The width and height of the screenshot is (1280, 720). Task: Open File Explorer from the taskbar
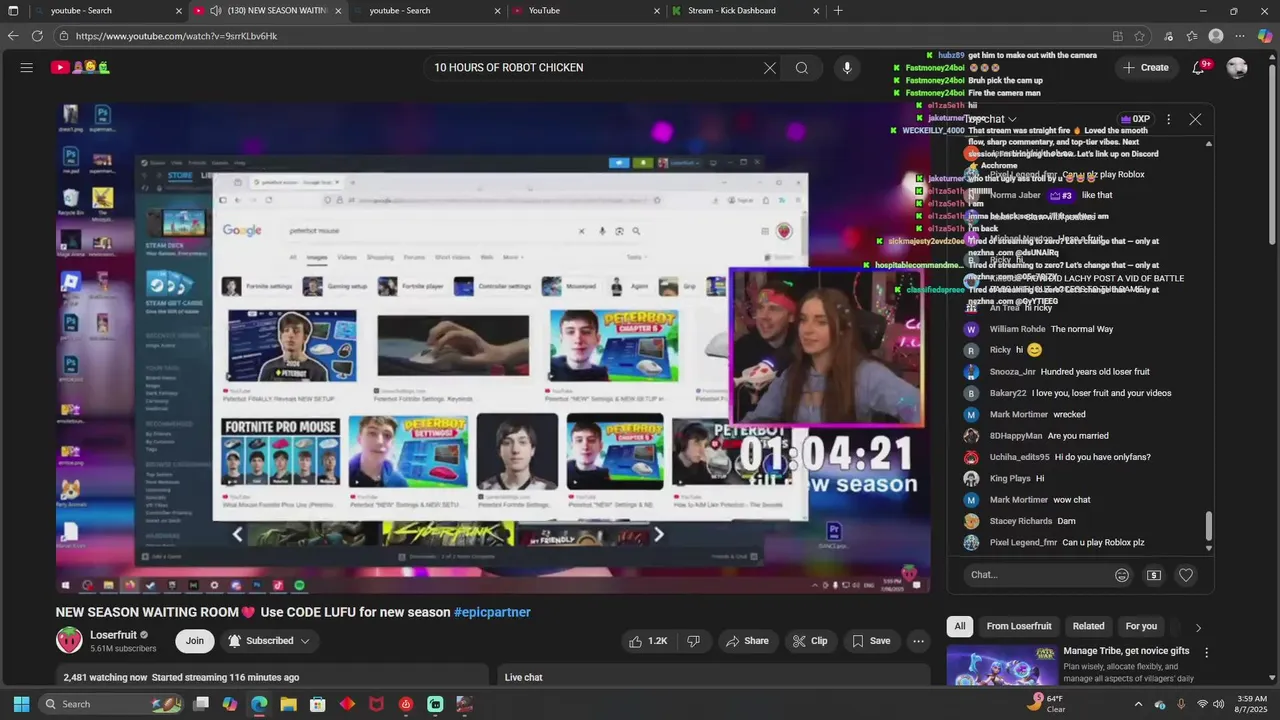pos(288,704)
